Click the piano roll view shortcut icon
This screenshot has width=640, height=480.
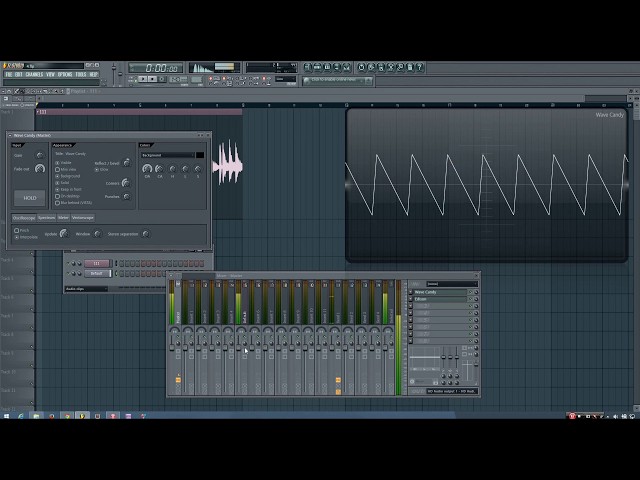pos(327,67)
